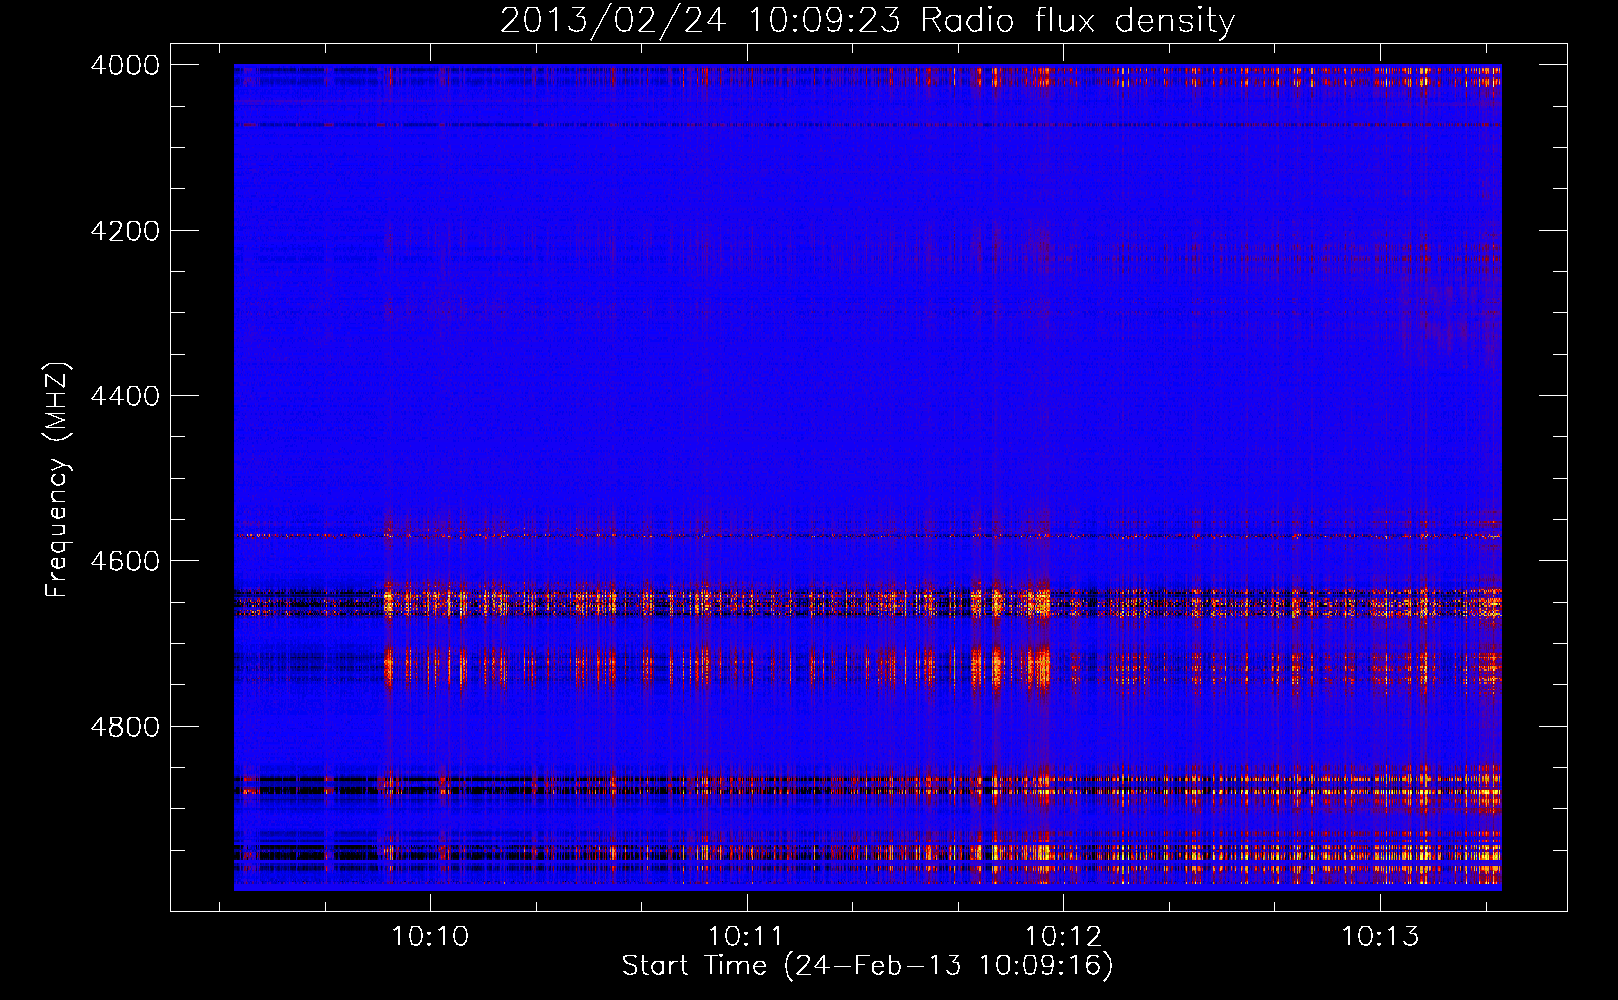The image size is (1618, 1000).
Task: Click the plot title "2013/02/24 10:09:23 Radio flux density"
Action: pyautogui.click(x=867, y=21)
